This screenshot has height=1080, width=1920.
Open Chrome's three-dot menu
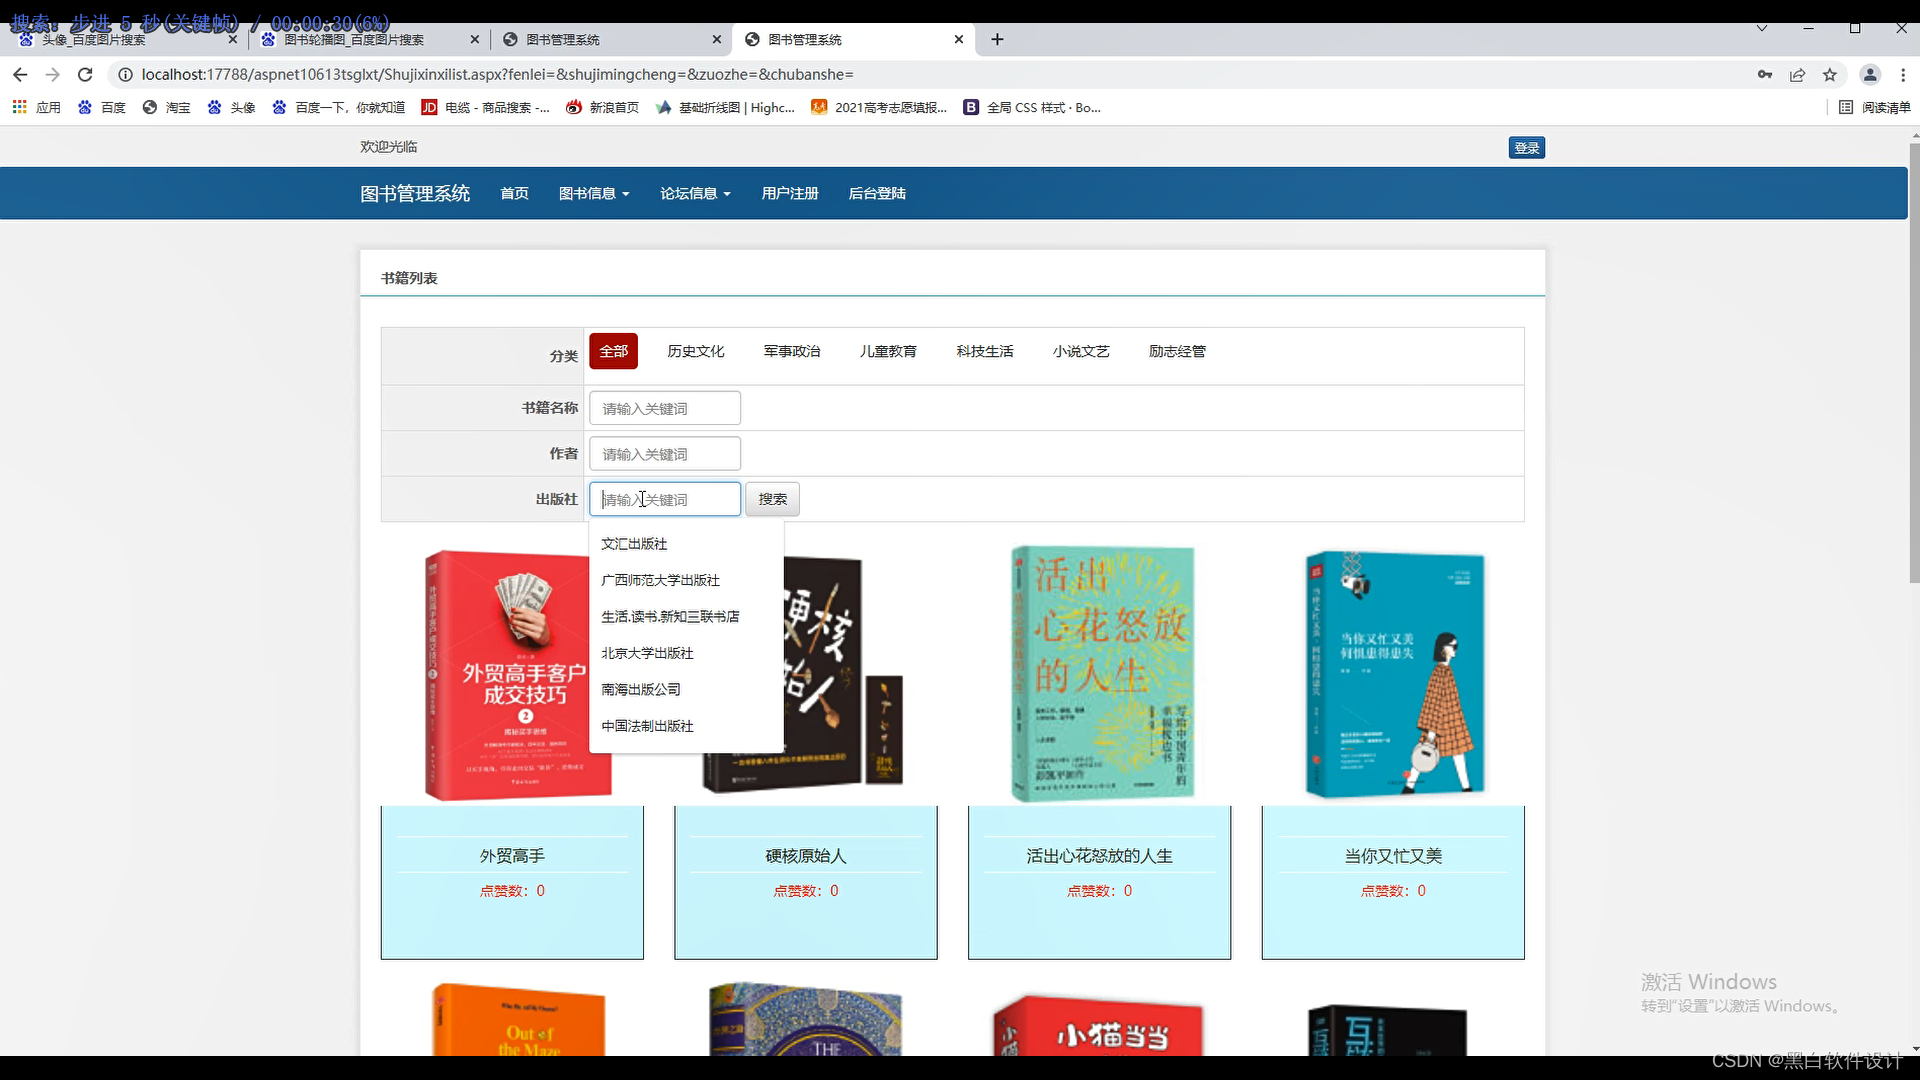coord(1902,75)
